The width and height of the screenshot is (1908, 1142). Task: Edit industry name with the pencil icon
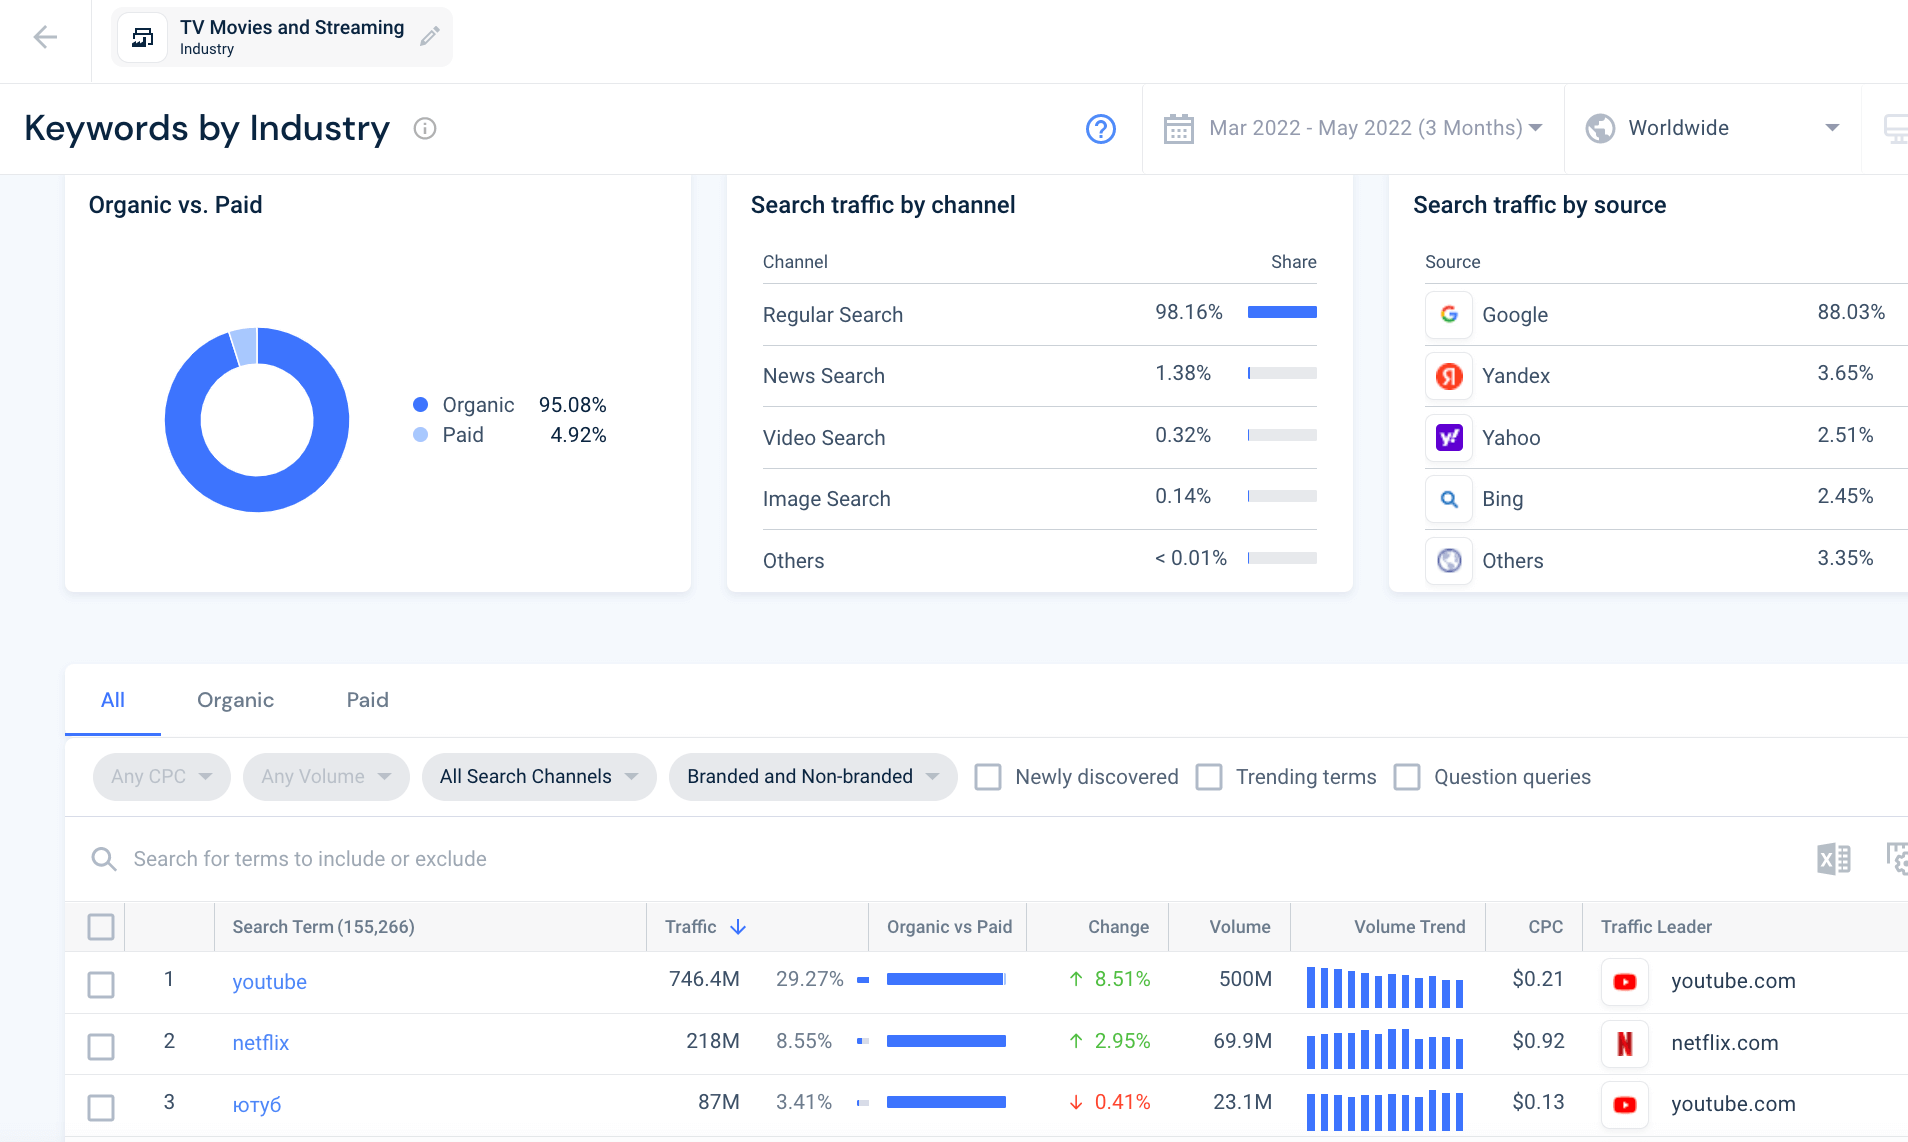[x=430, y=37]
